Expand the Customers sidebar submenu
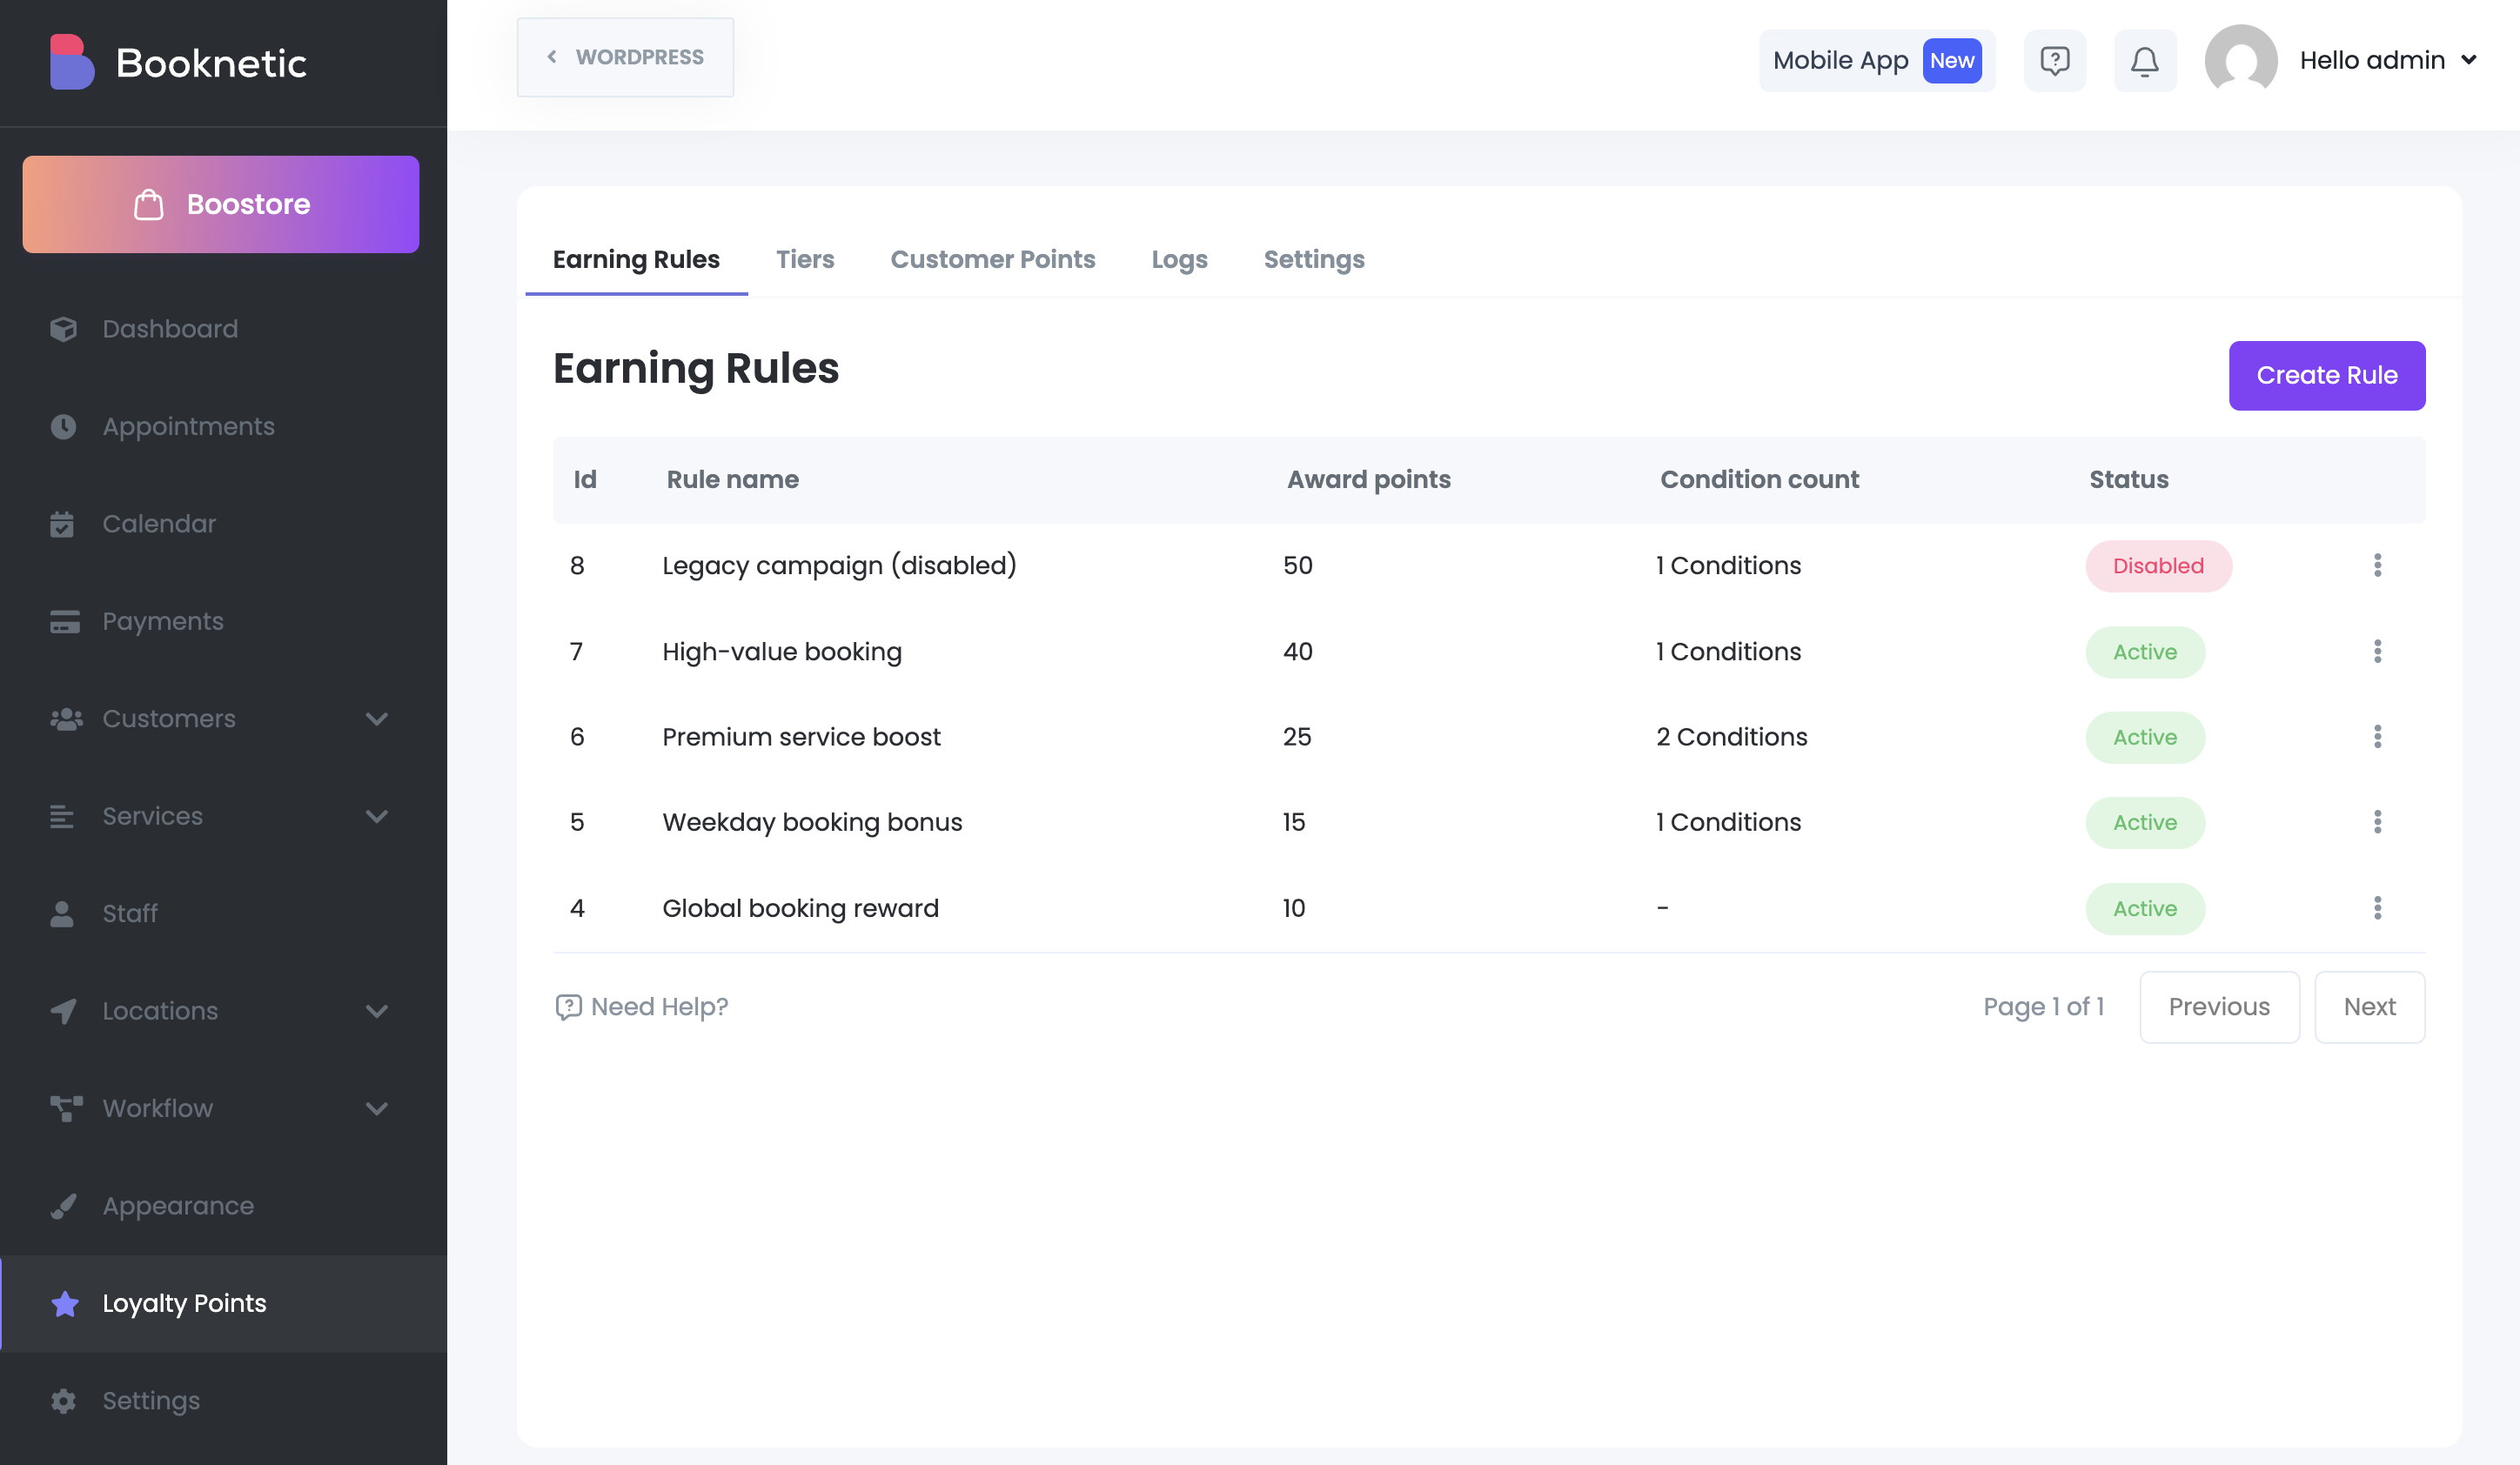This screenshot has width=2520, height=1465. coord(377,719)
